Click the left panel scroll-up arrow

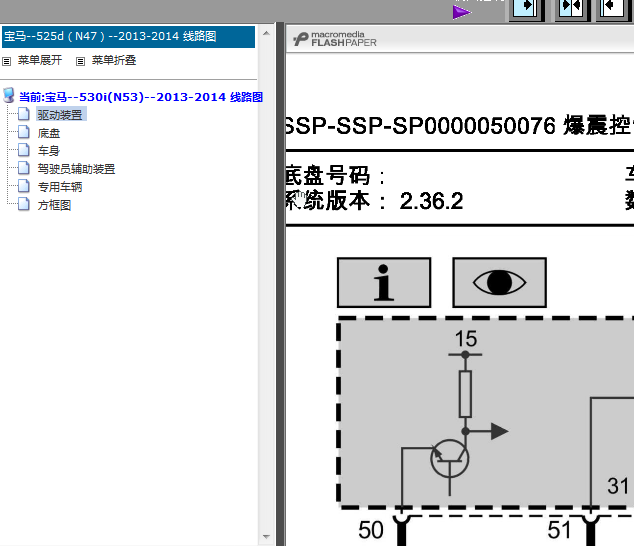click(266, 33)
